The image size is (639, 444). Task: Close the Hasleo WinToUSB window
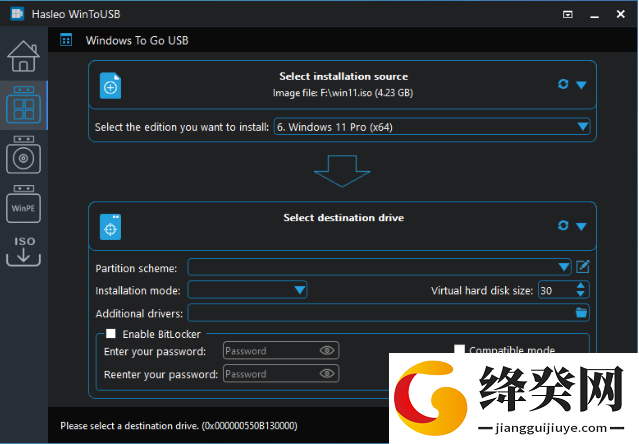621,14
